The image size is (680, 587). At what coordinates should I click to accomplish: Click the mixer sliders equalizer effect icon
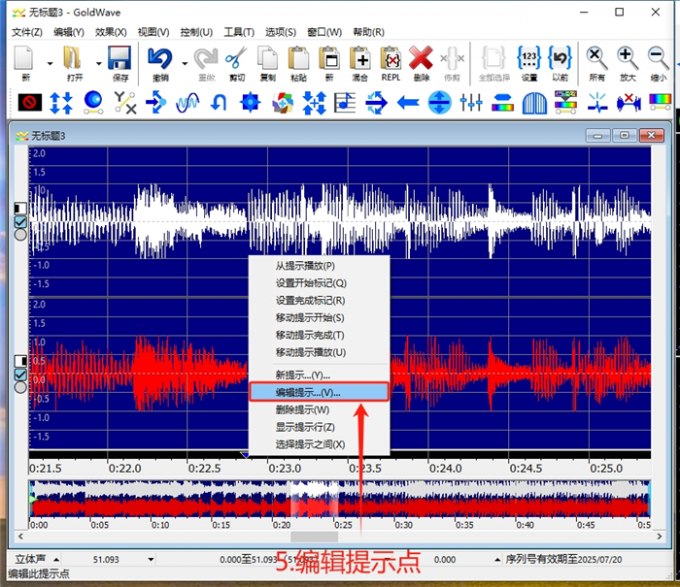coord(471,103)
